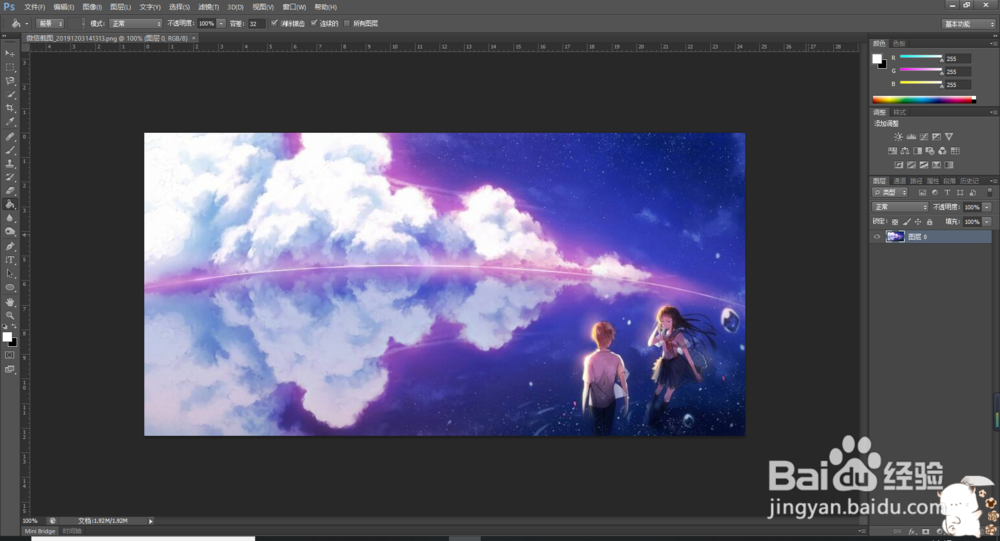Screen dimensions: 1000x541
Task: Select the Path Selection tool
Action: click(10, 274)
